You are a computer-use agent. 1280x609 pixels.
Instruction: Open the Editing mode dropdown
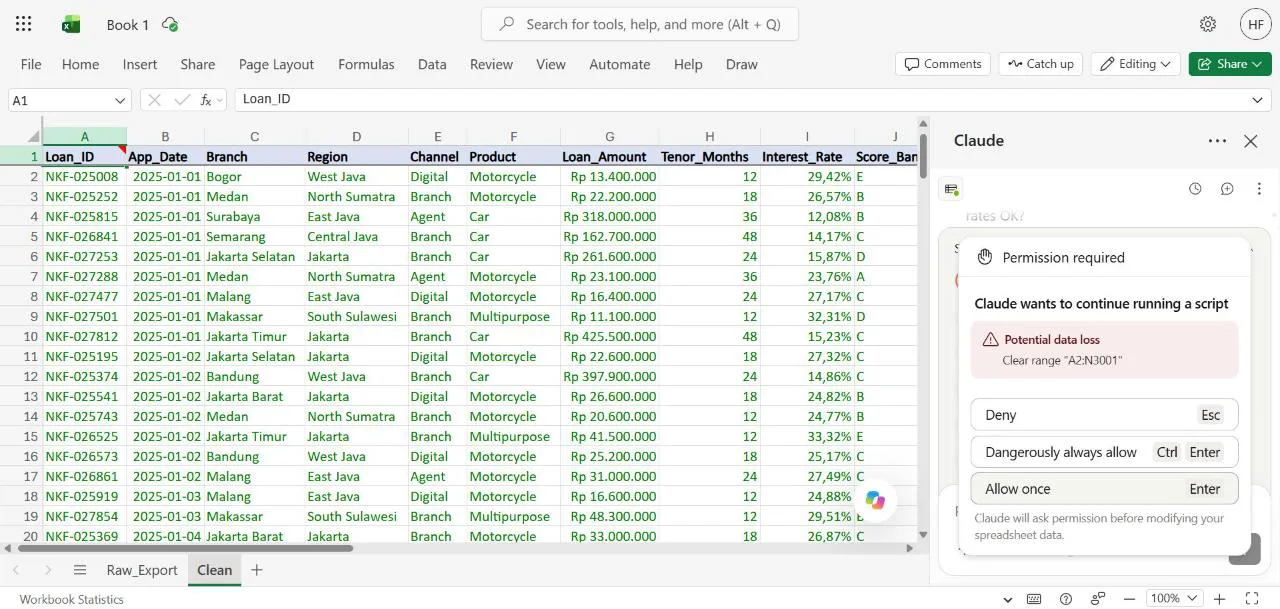1135,64
